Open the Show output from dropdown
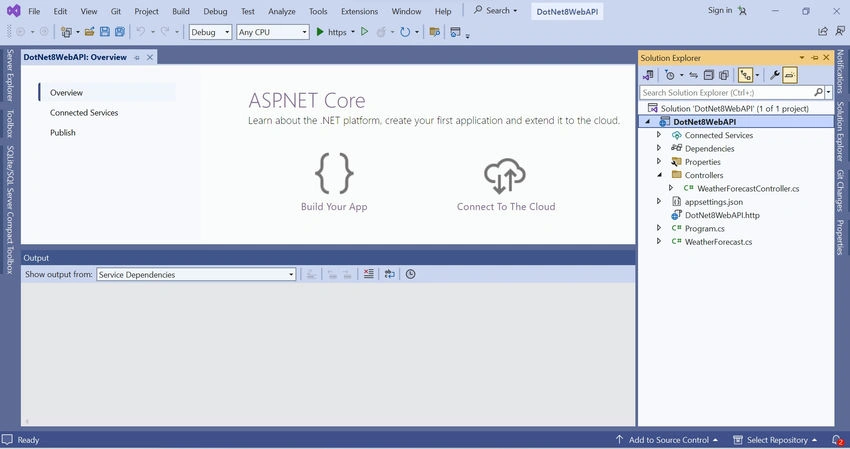 pos(196,274)
